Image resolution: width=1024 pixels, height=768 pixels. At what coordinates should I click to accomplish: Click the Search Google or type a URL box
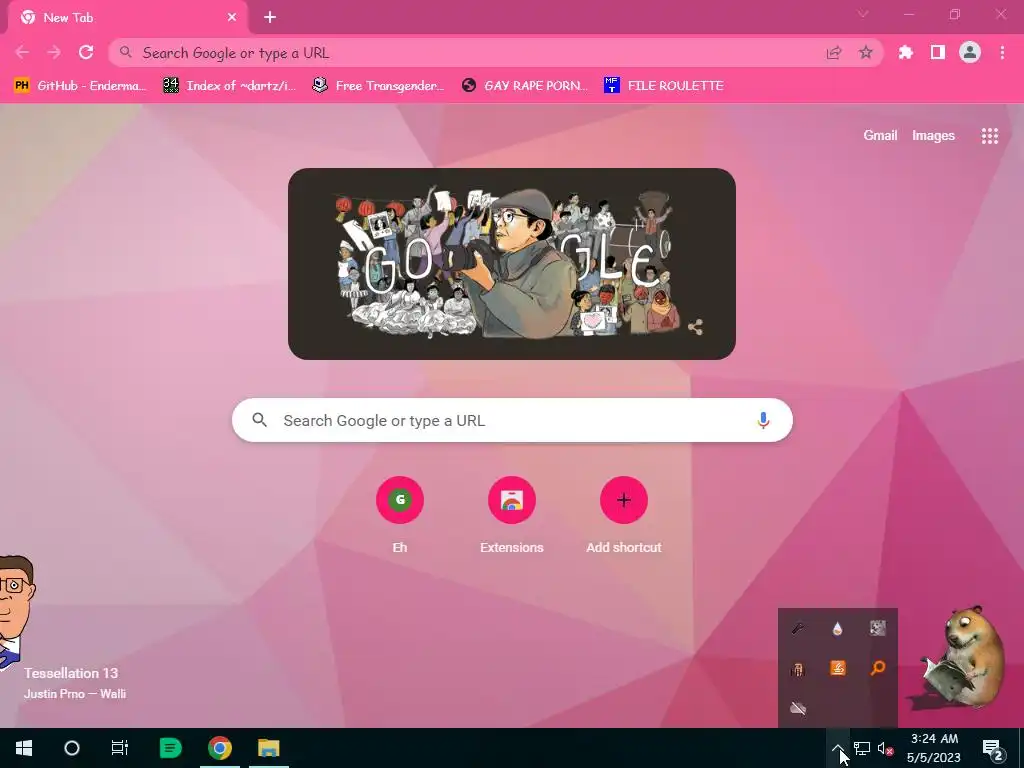point(512,421)
